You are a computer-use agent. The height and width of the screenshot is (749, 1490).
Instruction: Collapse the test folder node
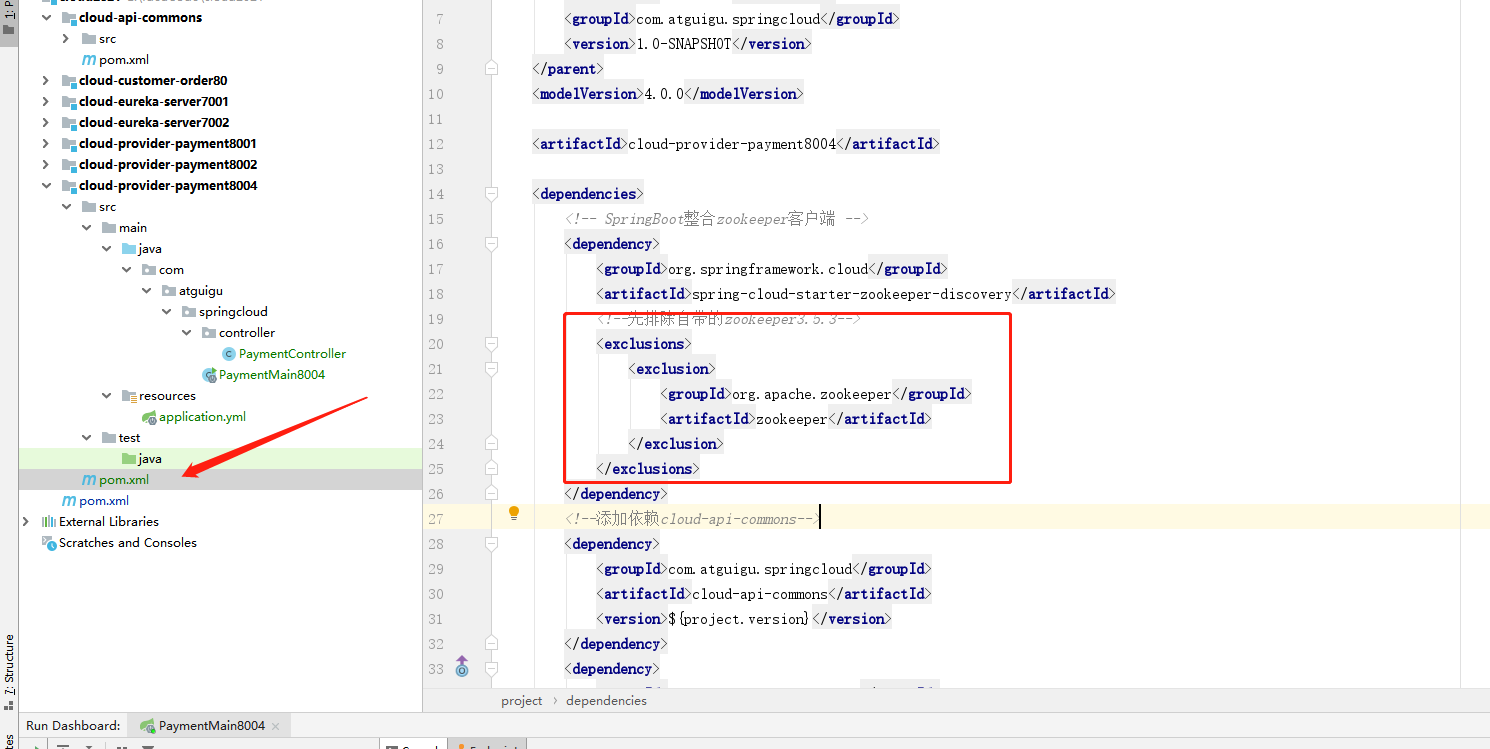[x=87, y=438]
